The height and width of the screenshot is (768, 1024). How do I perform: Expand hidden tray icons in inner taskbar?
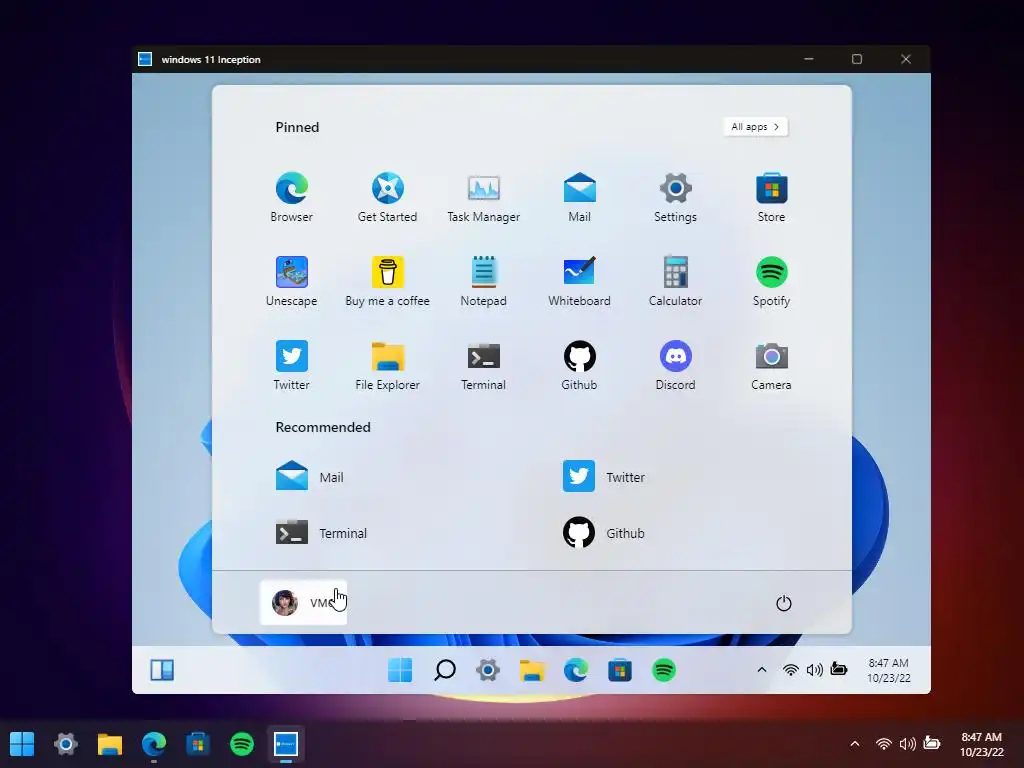761,669
